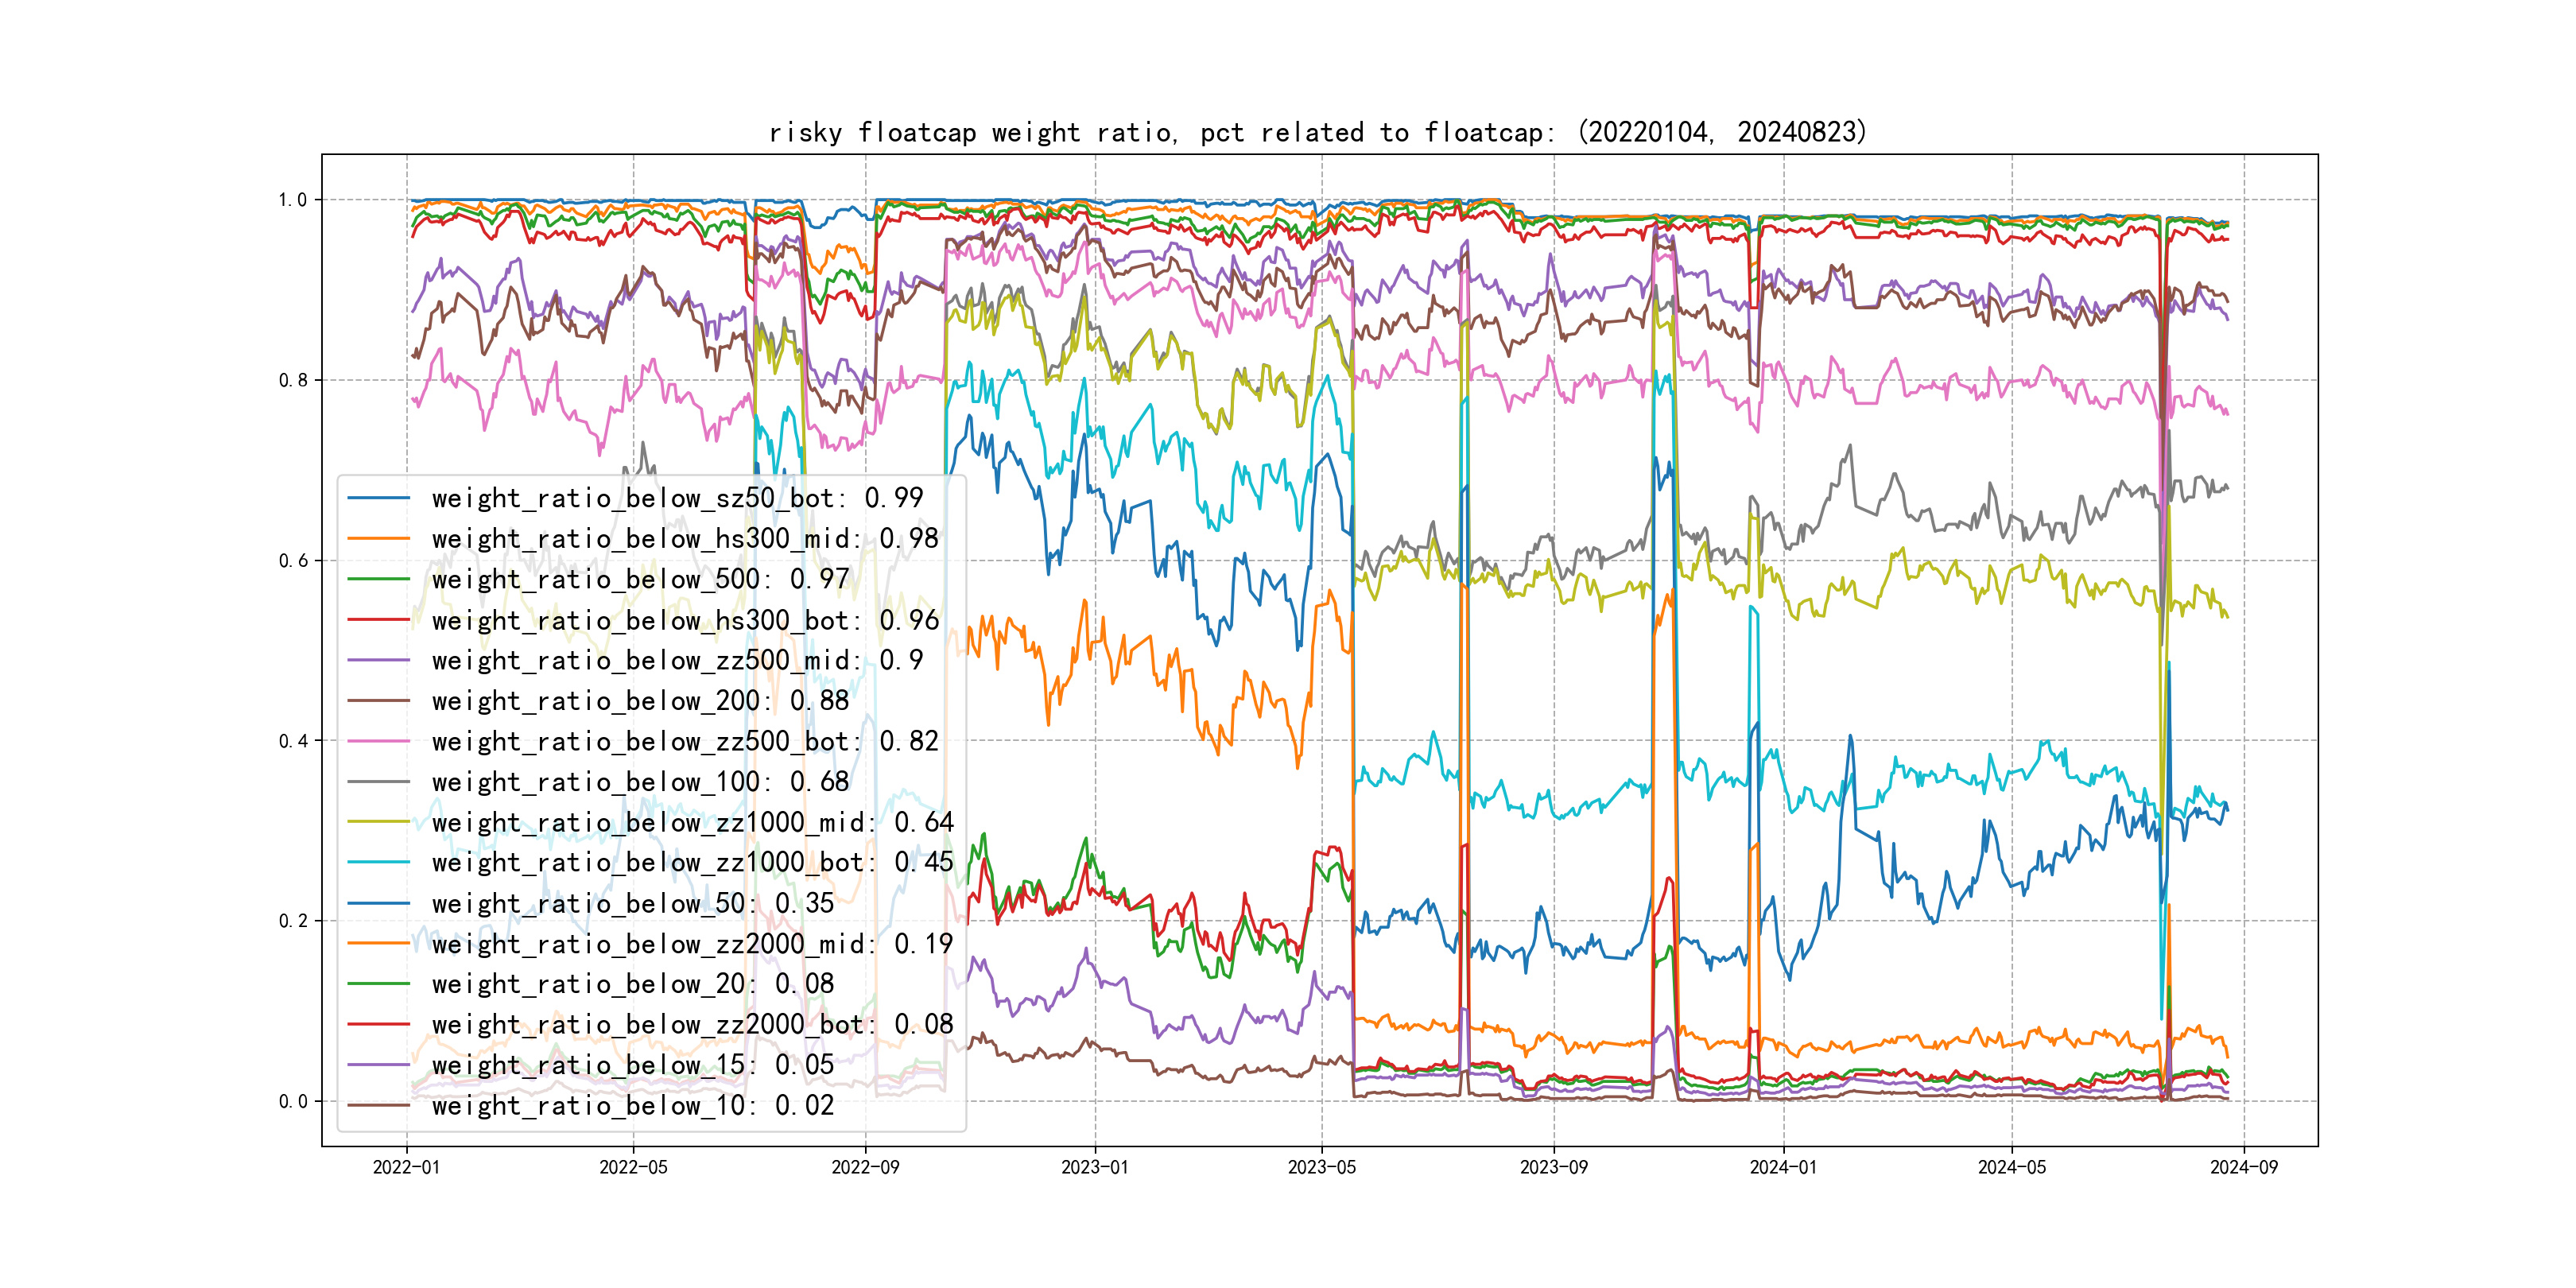Click legend entry weight_ratio_below_200

pyautogui.click(x=640, y=701)
